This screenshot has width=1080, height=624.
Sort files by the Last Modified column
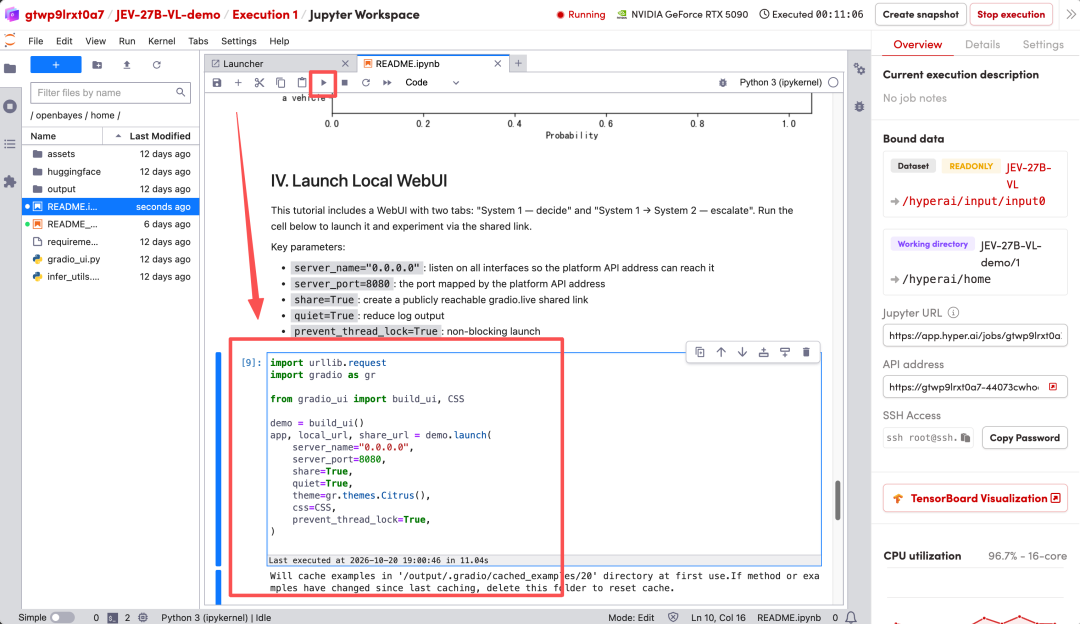[x=152, y=136]
